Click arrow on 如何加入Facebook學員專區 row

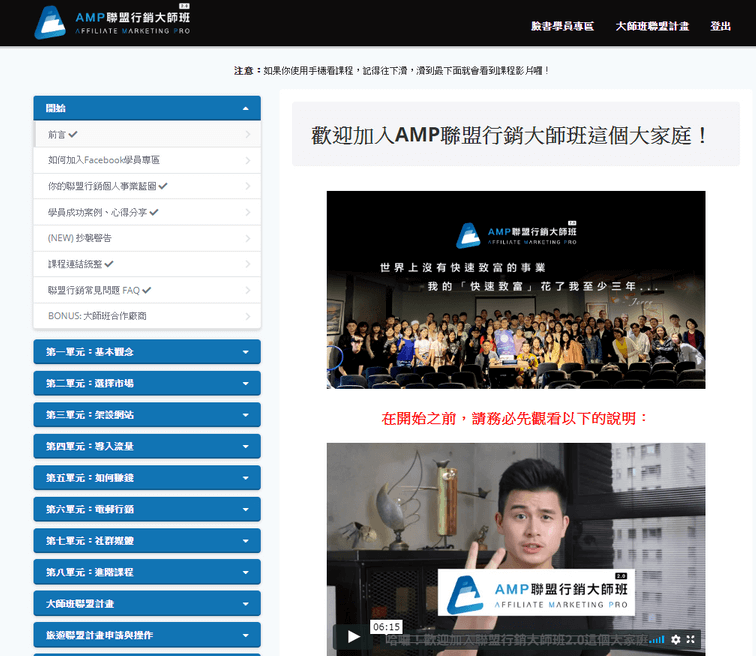tap(248, 160)
